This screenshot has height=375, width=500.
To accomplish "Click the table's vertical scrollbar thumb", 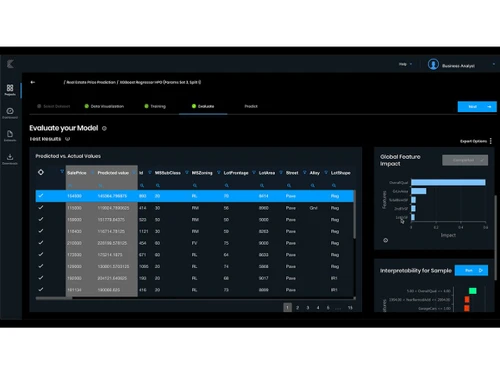I will point(354,214).
